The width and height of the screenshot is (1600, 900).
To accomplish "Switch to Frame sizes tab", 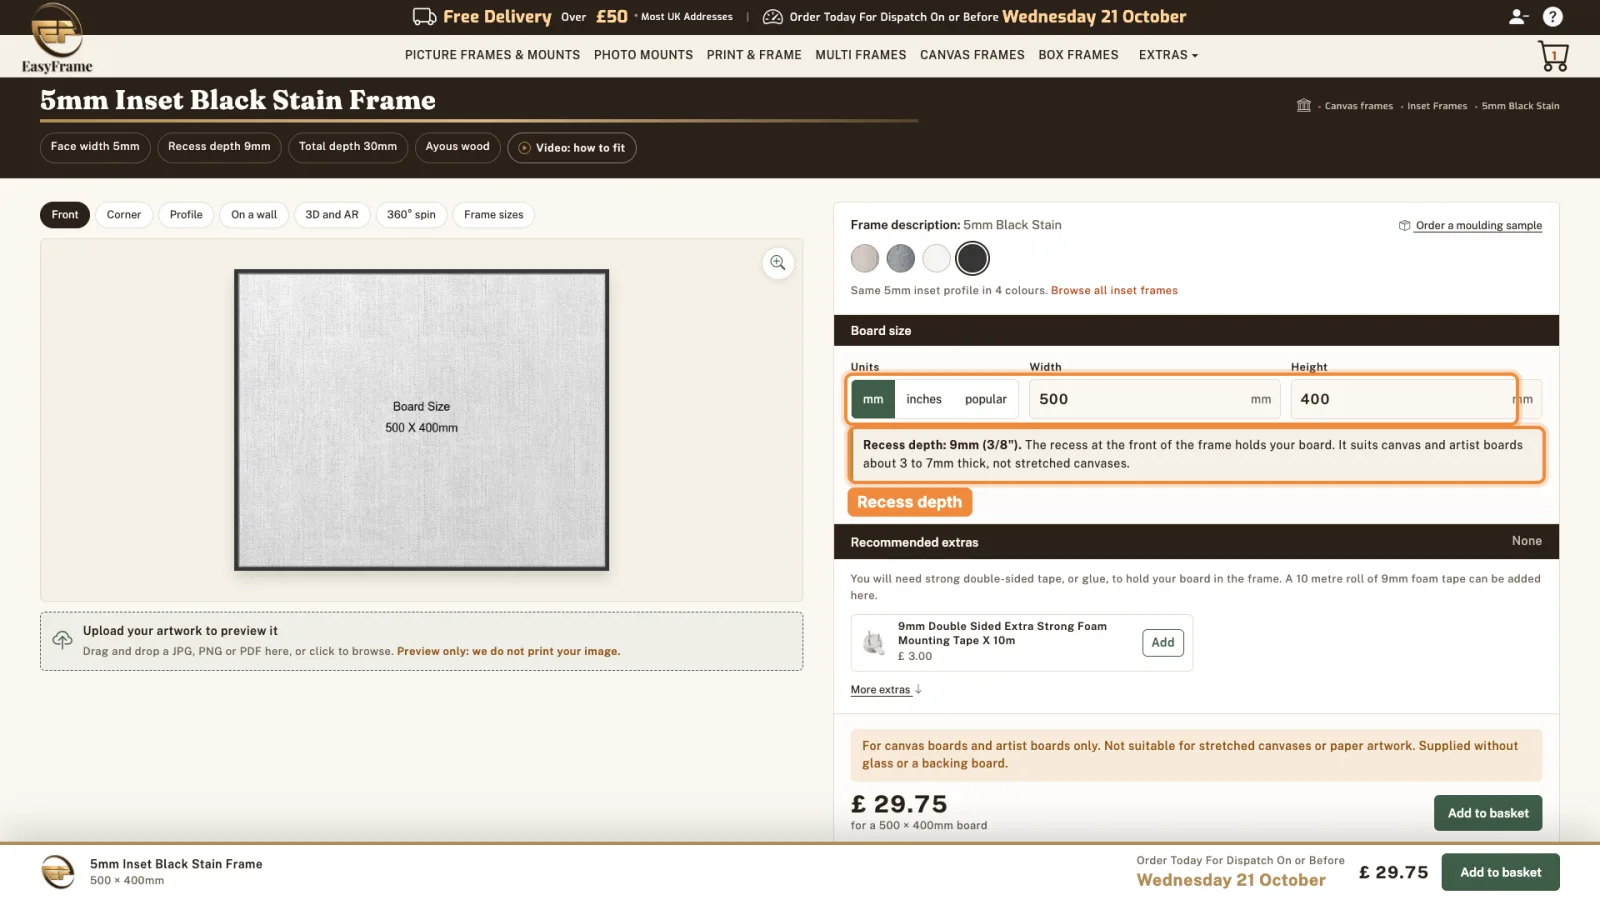I will click(x=494, y=215).
